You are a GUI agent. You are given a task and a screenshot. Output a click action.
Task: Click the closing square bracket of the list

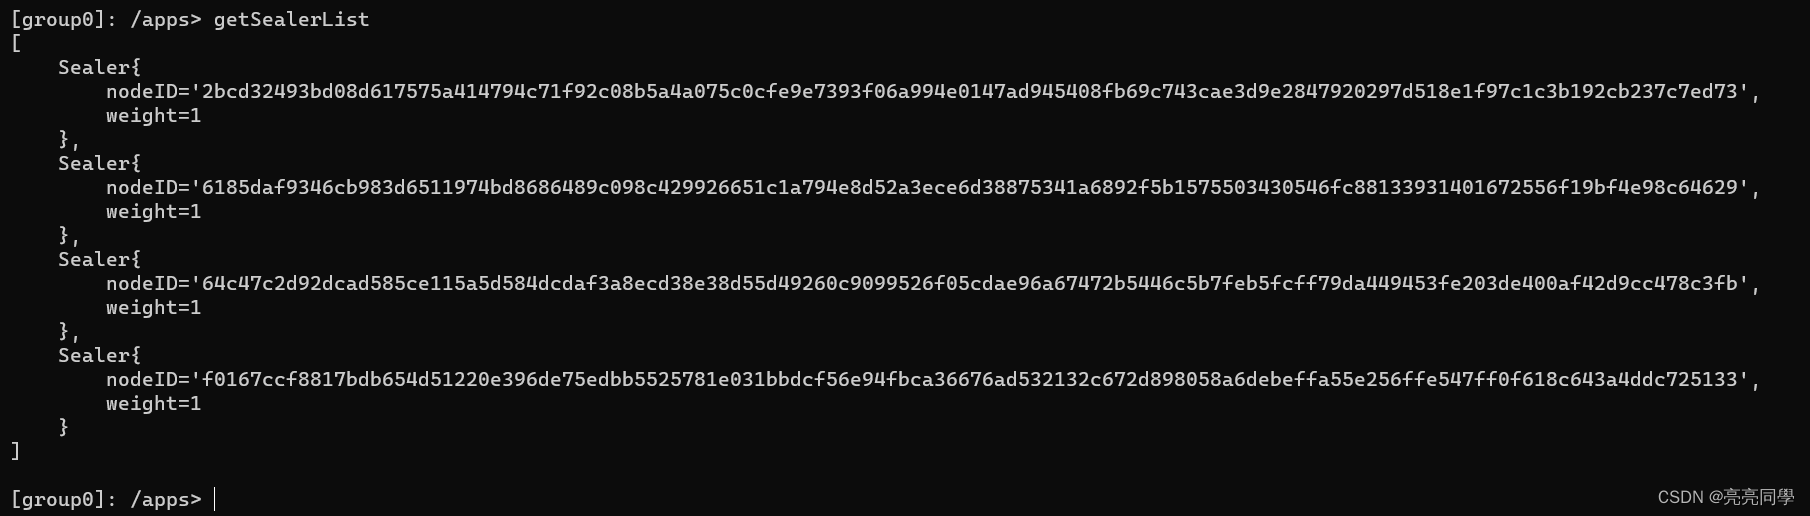point(16,451)
